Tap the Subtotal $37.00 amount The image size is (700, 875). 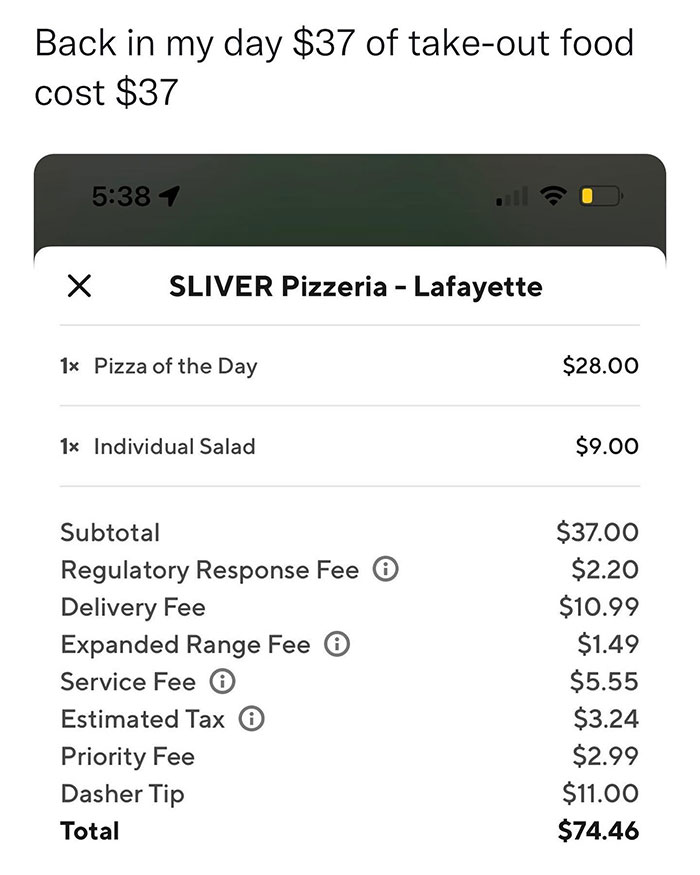(x=597, y=532)
